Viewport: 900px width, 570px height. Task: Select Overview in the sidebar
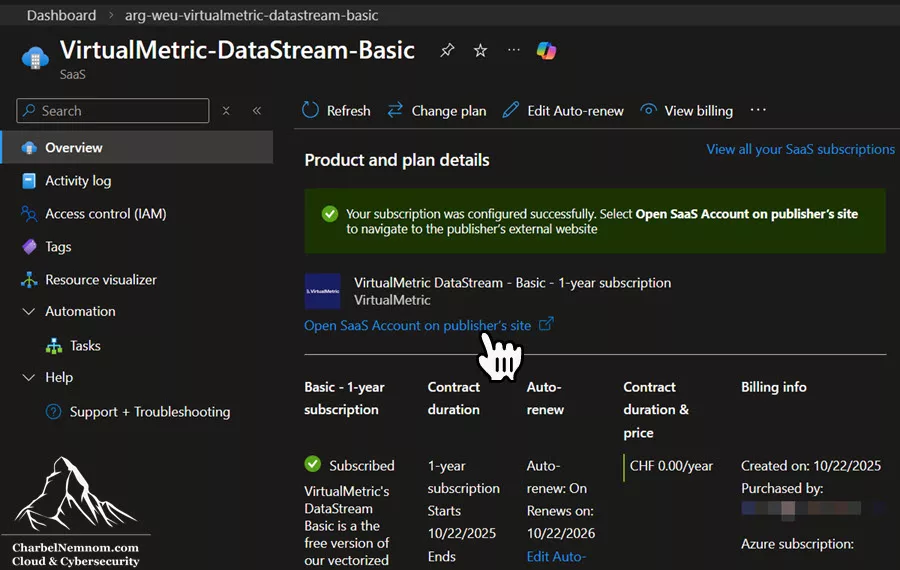click(137, 148)
